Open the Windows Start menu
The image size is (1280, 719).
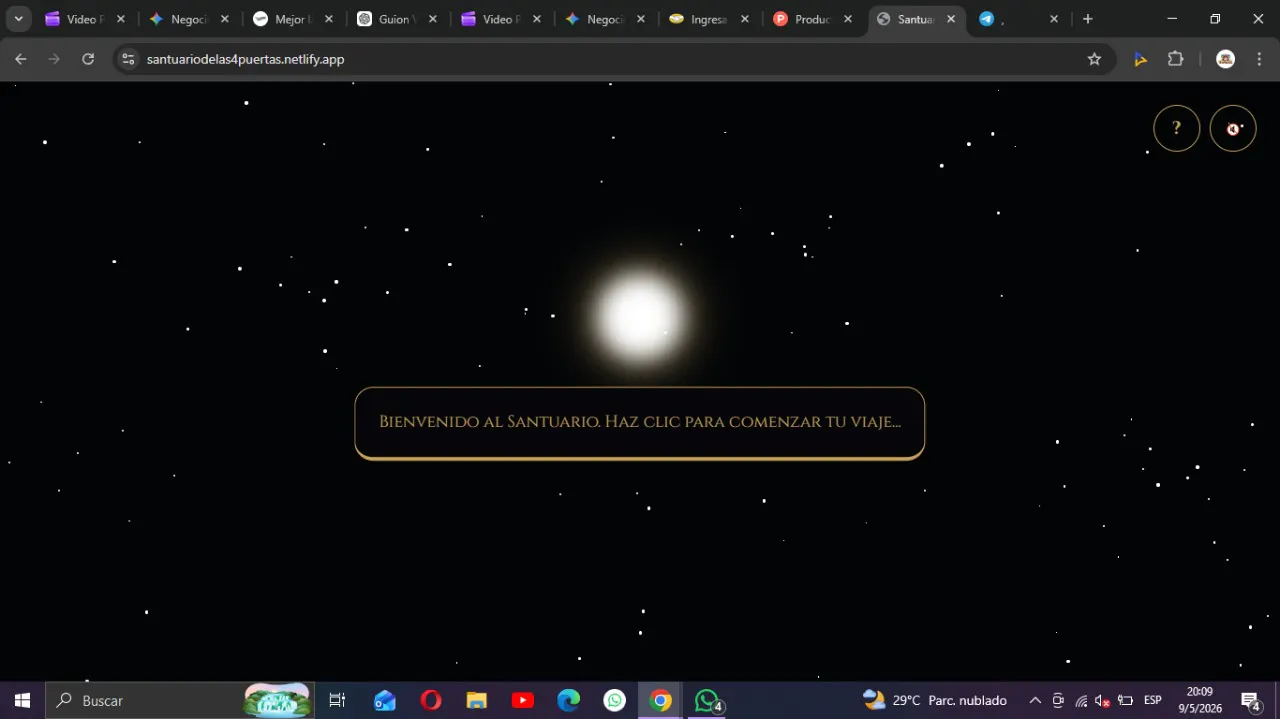[x=22, y=700]
